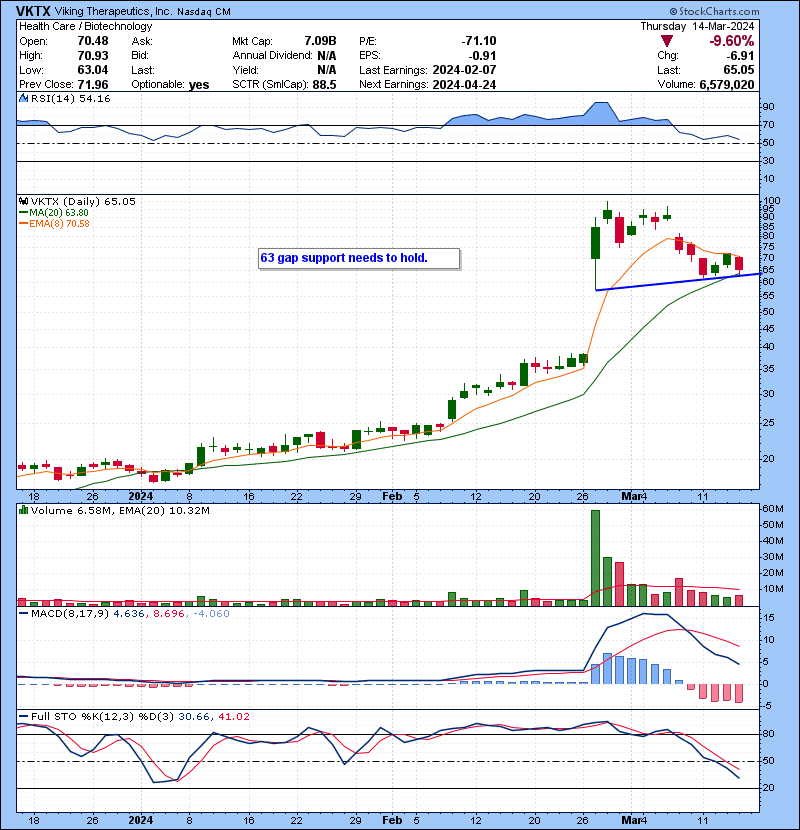800x830 pixels.
Task: Click the Bid: label
Action: click(140, 56)
